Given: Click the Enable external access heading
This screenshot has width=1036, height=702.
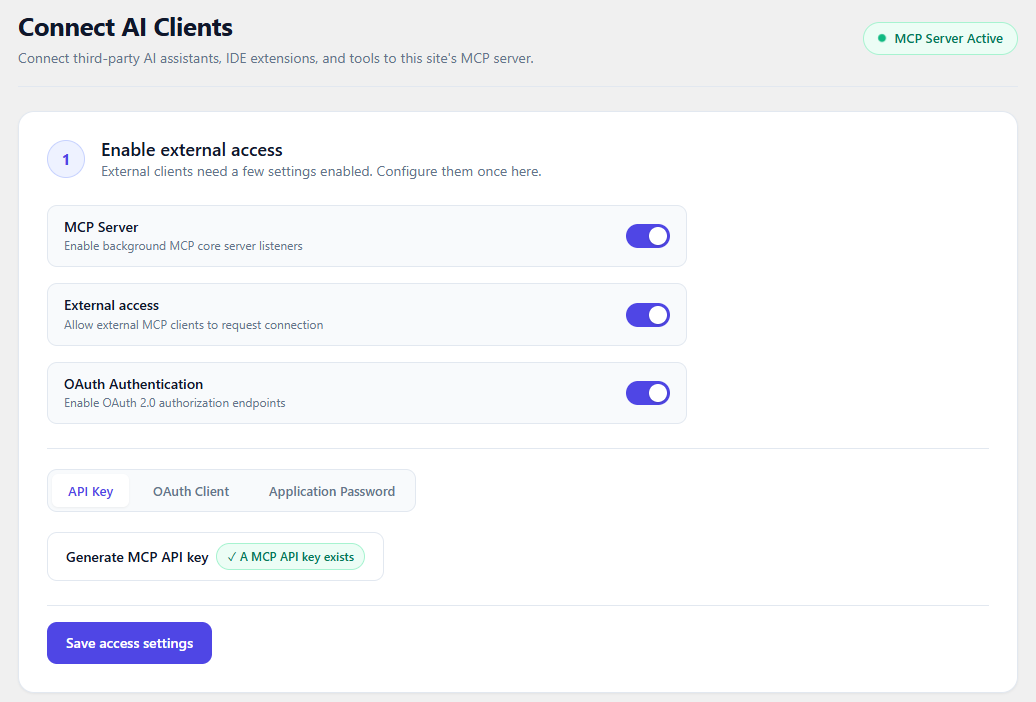Looking at the screenshot, I should pos(192,150).
